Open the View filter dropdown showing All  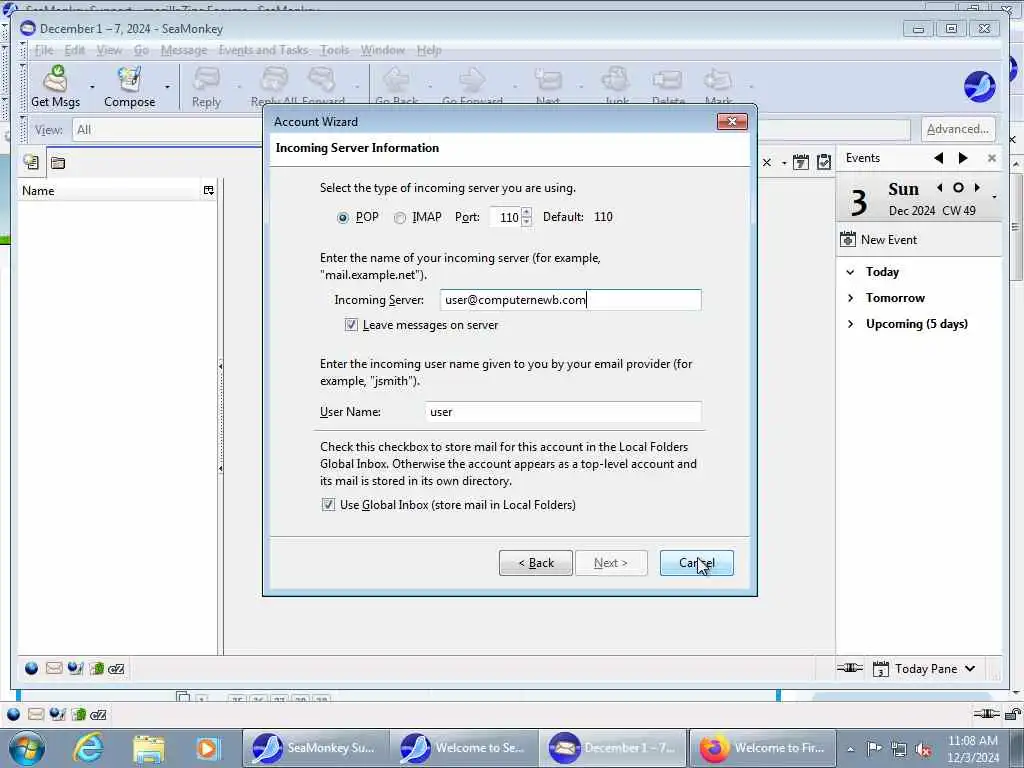click(167, 130)
